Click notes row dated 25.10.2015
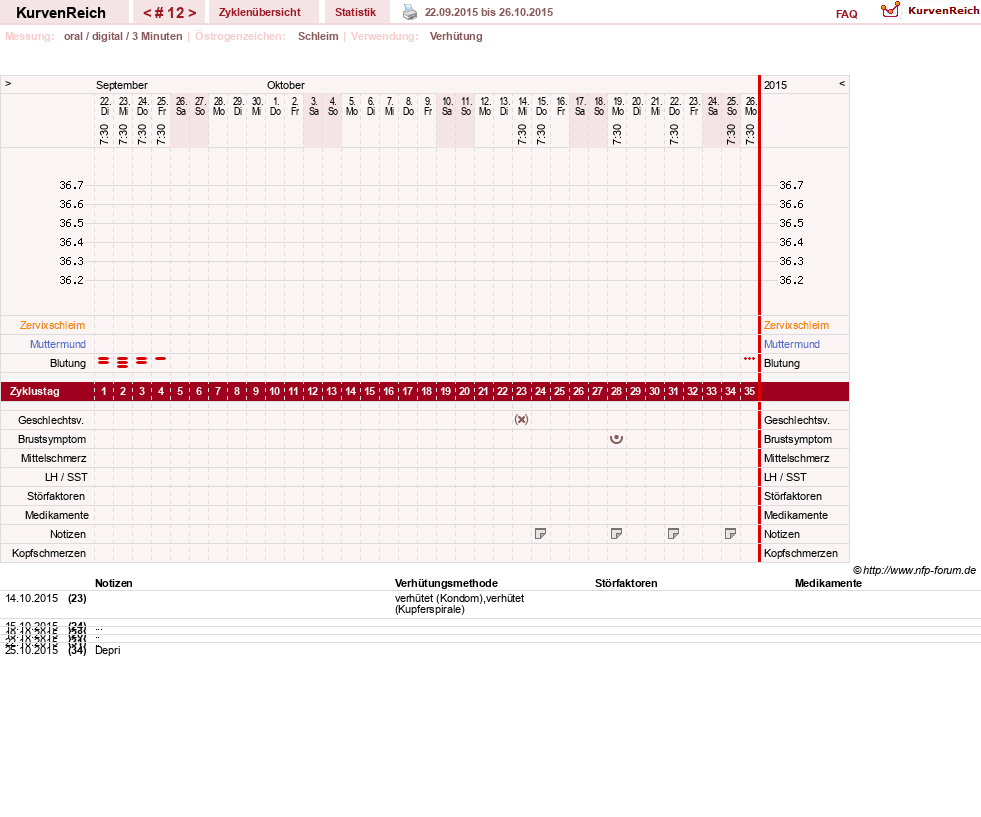 click(x=490, y=650)
